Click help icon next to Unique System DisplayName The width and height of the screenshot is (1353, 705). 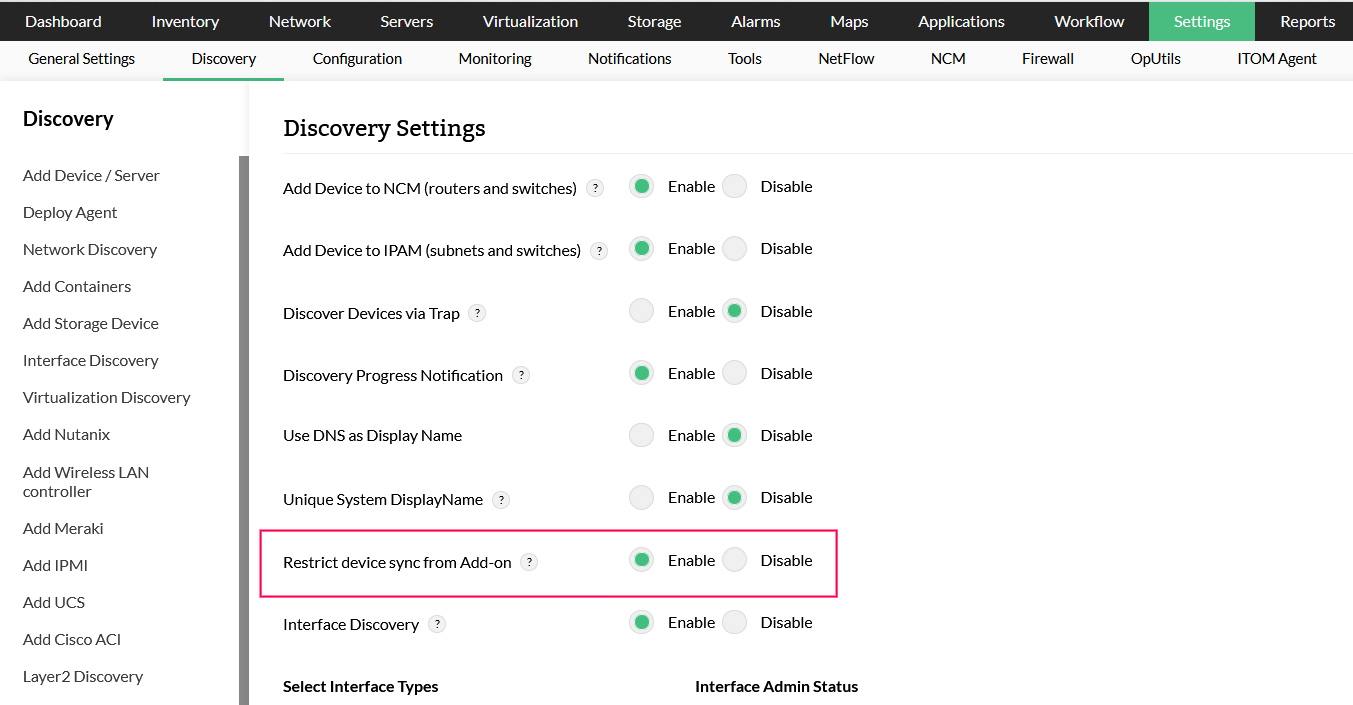coord(501,499)
